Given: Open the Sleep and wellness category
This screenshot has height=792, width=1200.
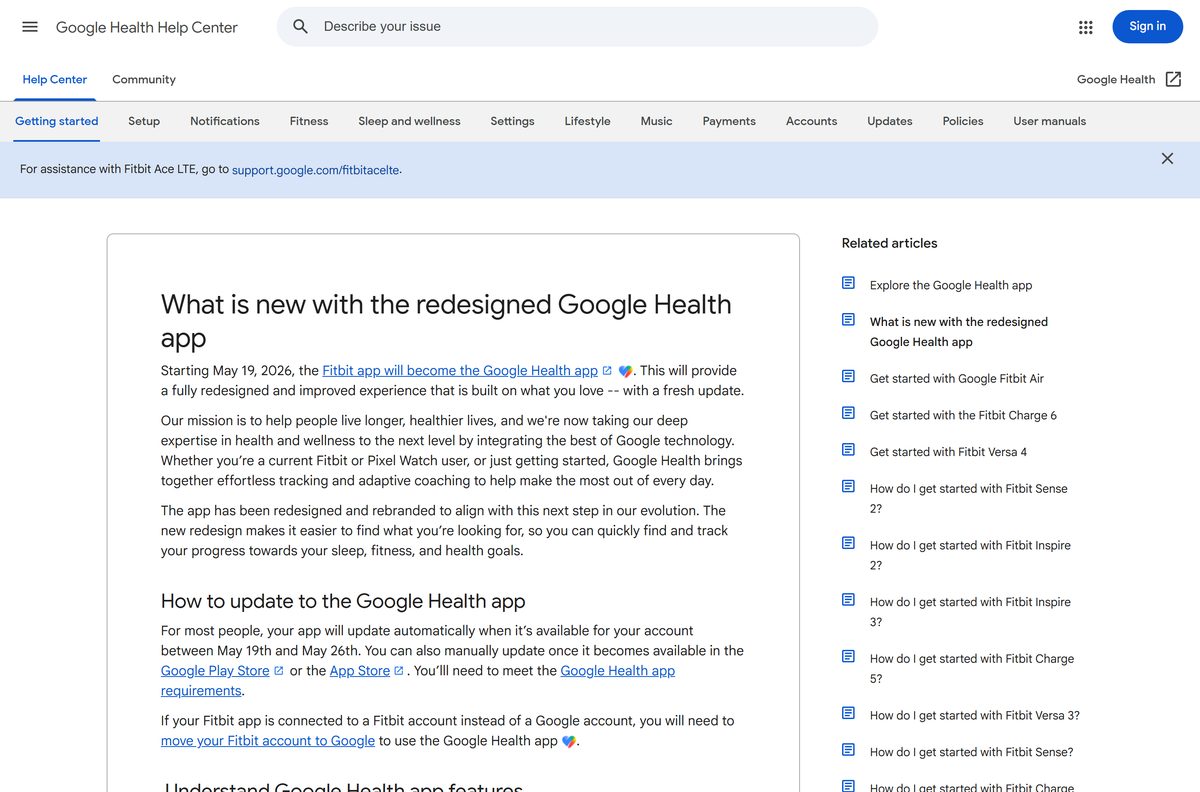Looking at the screenshot, I should (x=410, y=121).
